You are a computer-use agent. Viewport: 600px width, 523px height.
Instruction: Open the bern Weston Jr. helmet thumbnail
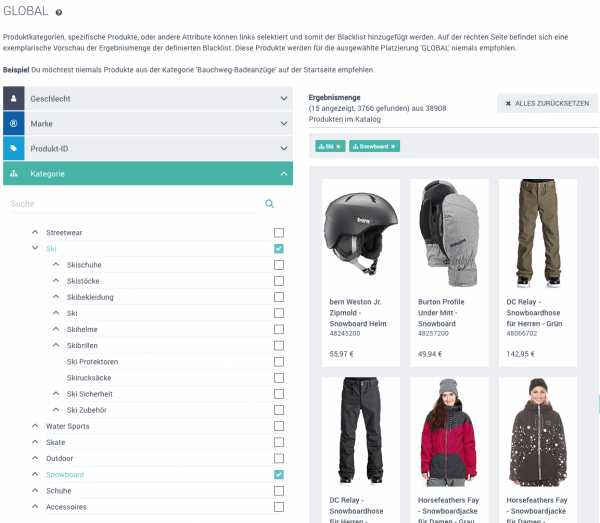pyautogui.click(x=361, y=233)
